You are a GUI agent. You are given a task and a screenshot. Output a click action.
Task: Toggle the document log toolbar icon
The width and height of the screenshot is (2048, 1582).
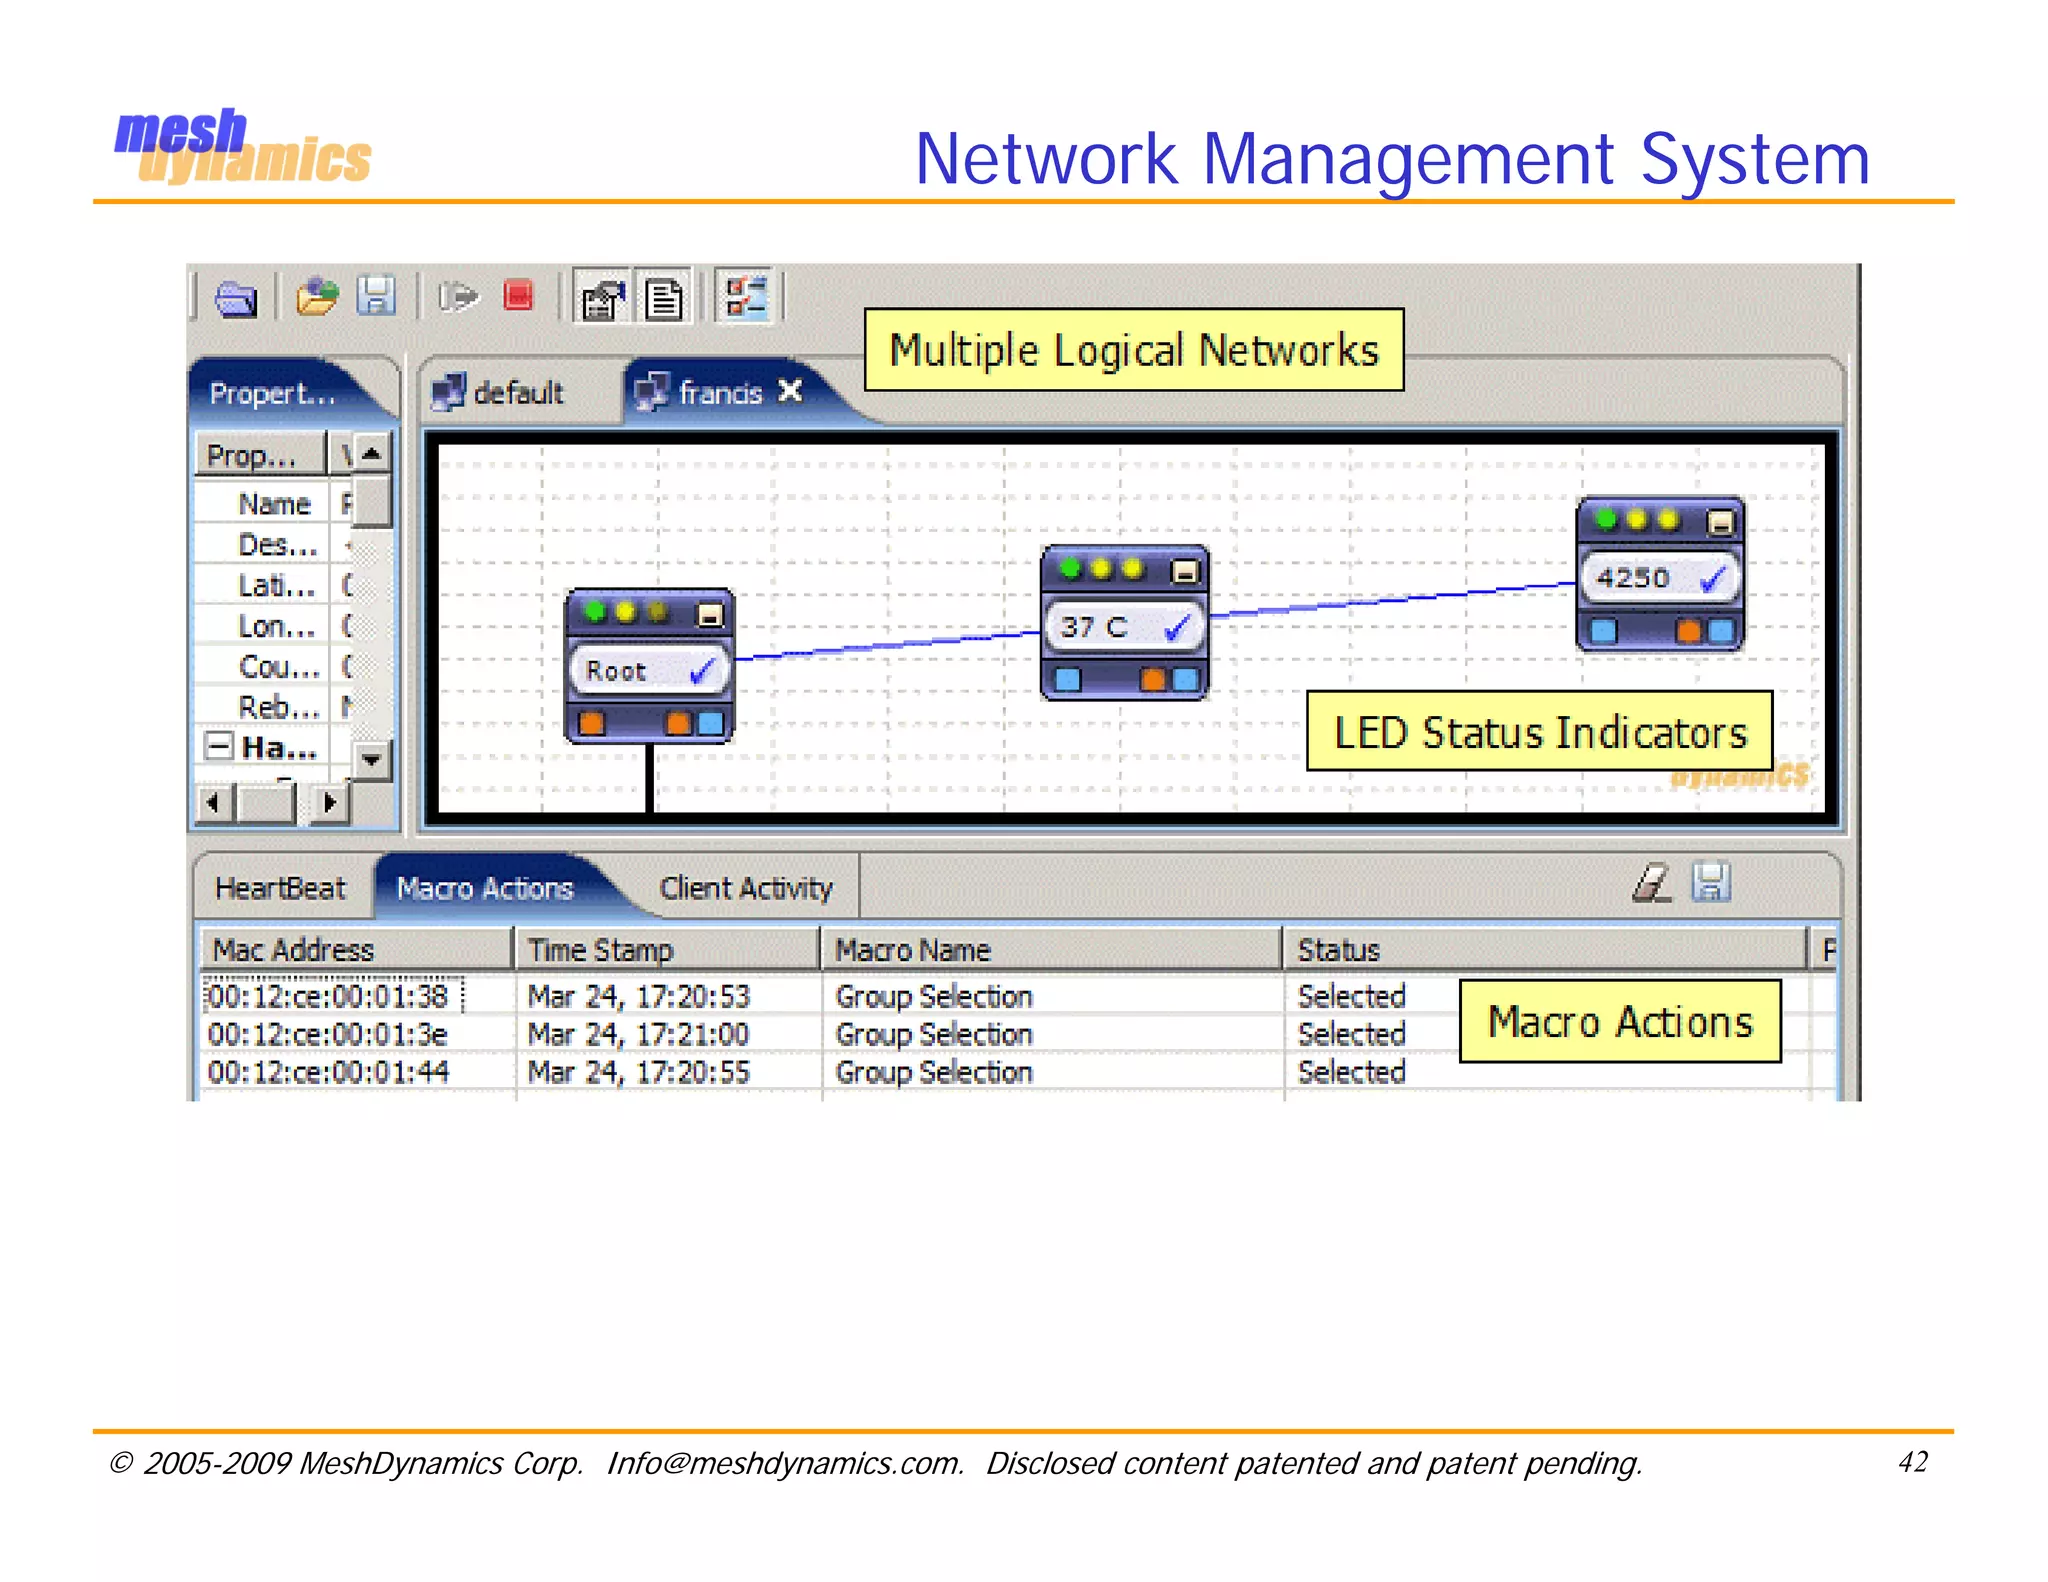pyautogui.click(x=663, y=297)
